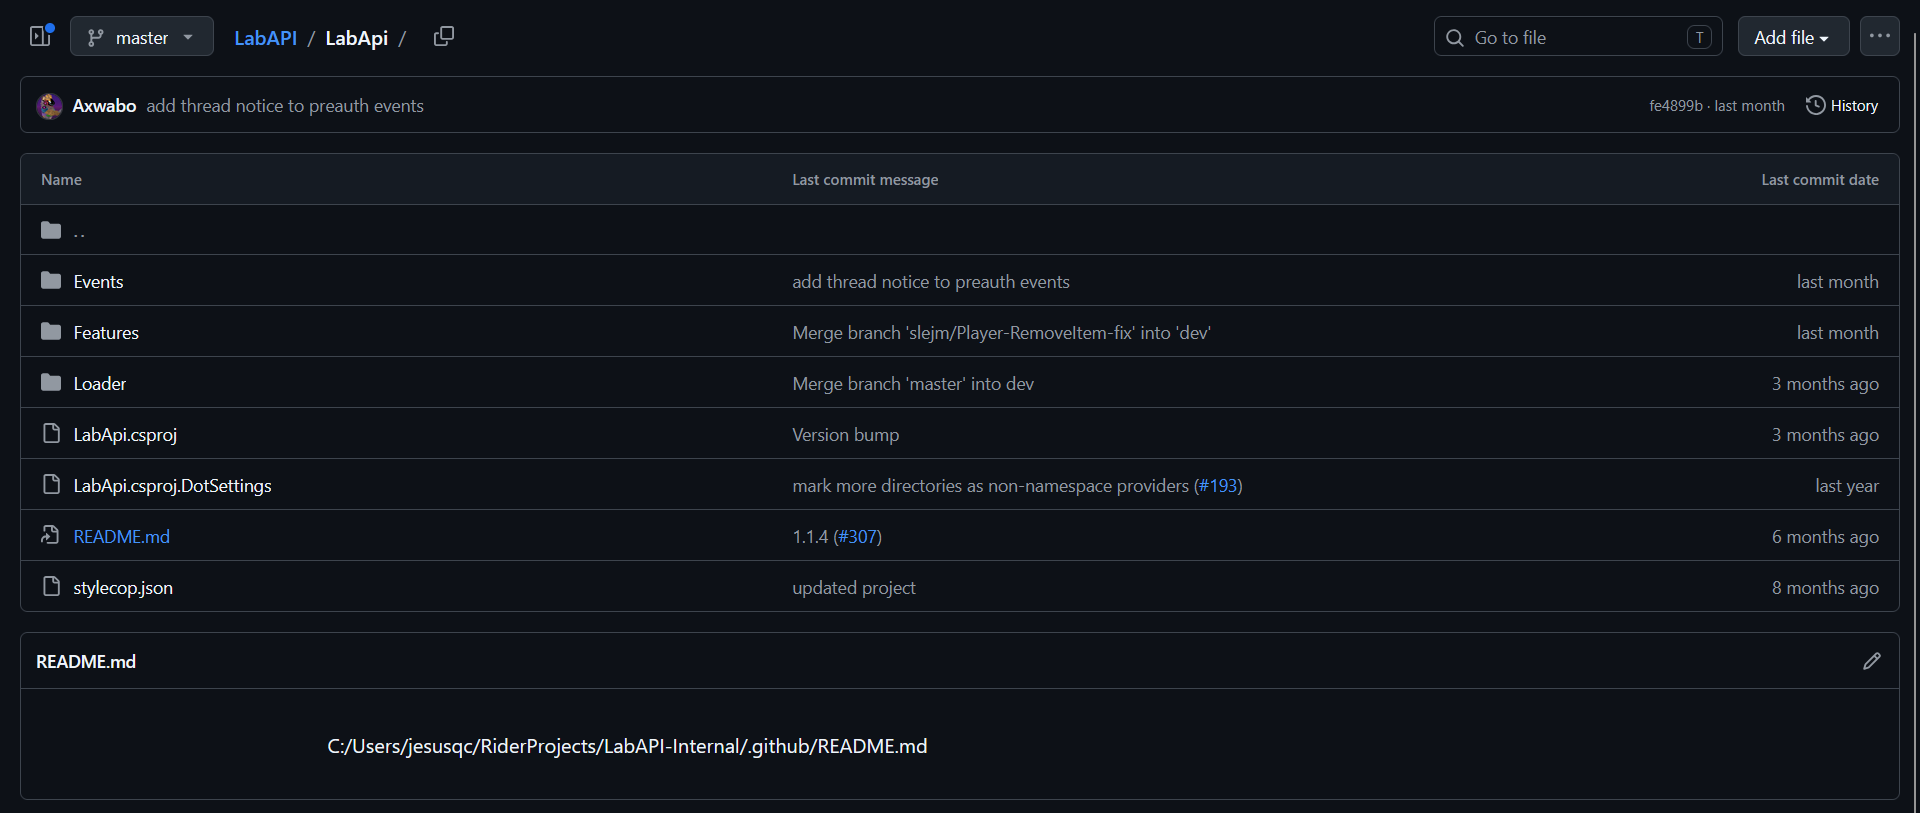Open the Events folder

click(x=98, y=282)
